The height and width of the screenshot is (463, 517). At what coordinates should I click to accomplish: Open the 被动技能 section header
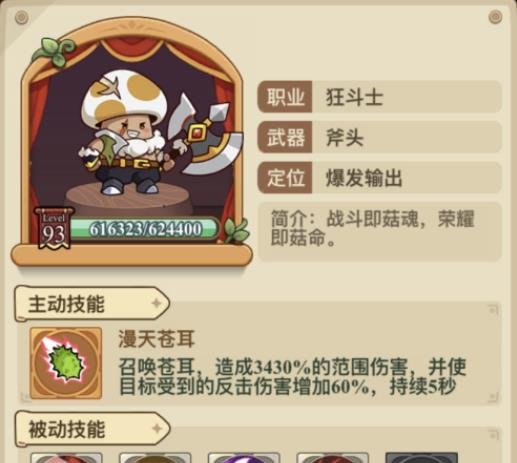92,429
